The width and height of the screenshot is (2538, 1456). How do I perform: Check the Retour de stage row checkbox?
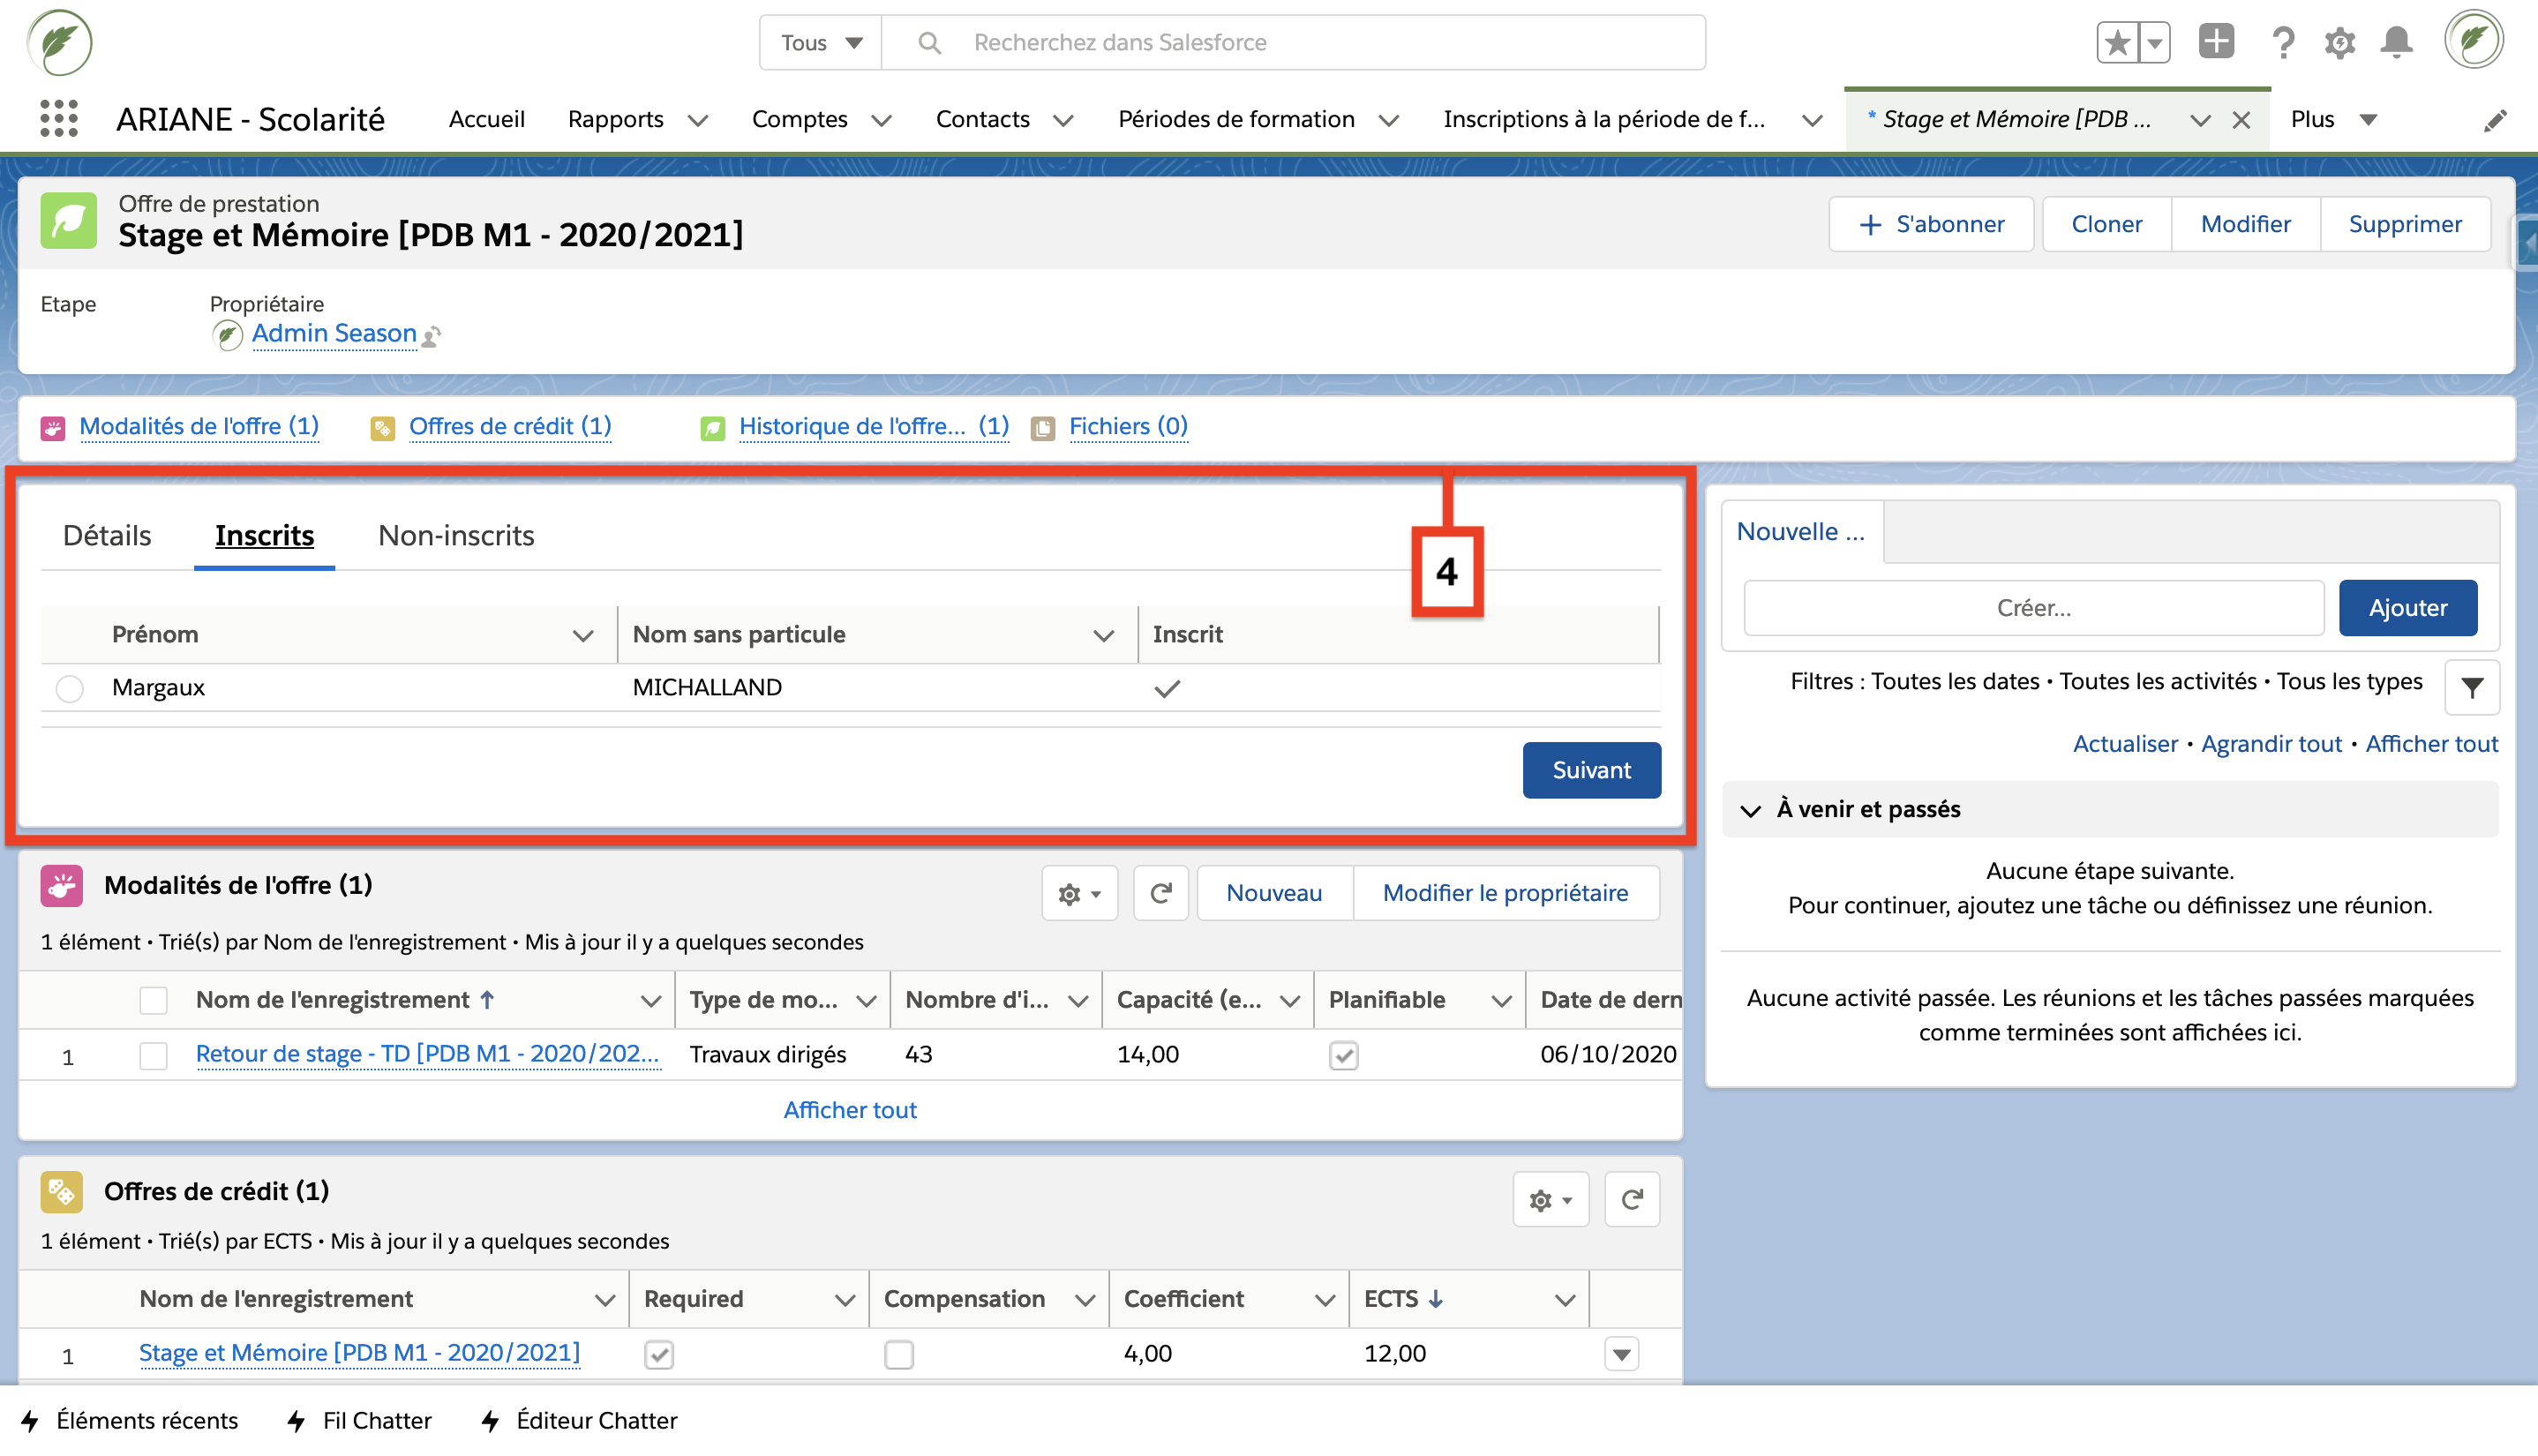coord(153,1055)
